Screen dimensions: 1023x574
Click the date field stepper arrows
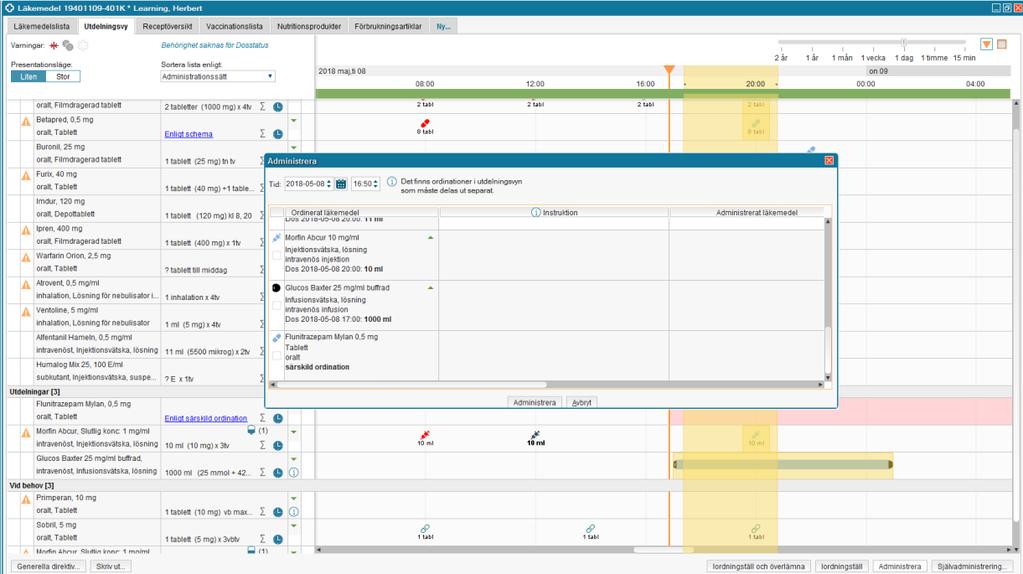[x=329, y=184]
